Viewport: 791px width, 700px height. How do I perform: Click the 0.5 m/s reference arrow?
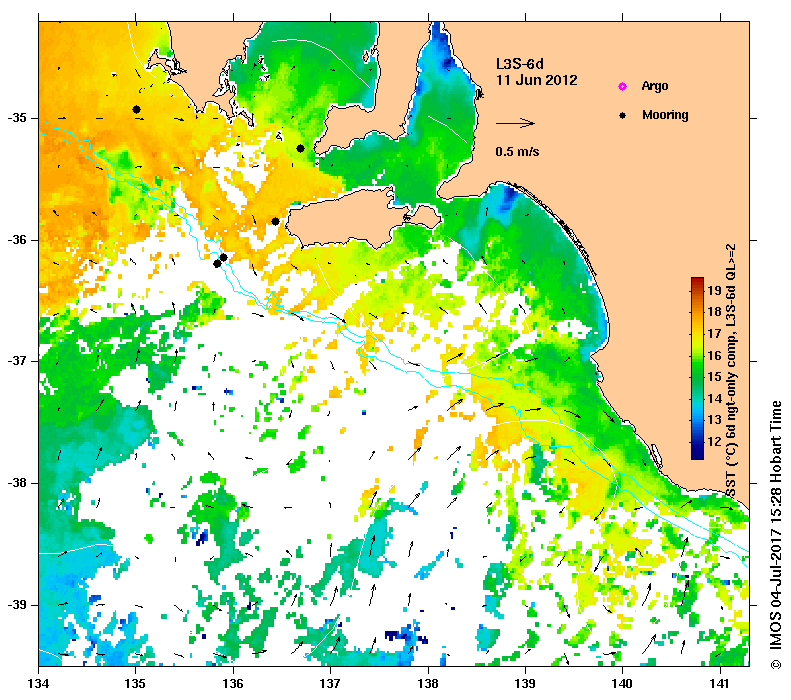515,123
